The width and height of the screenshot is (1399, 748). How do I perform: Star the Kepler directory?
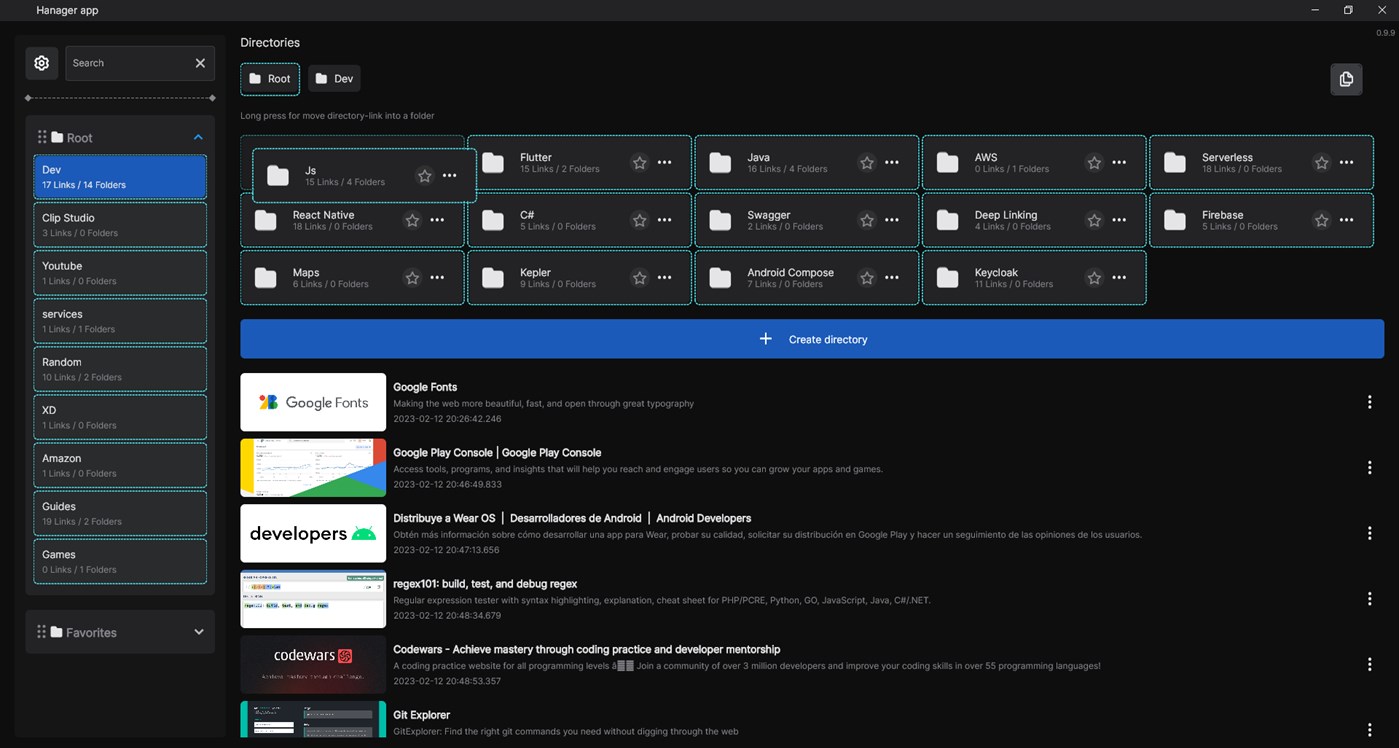click(639, 277)
